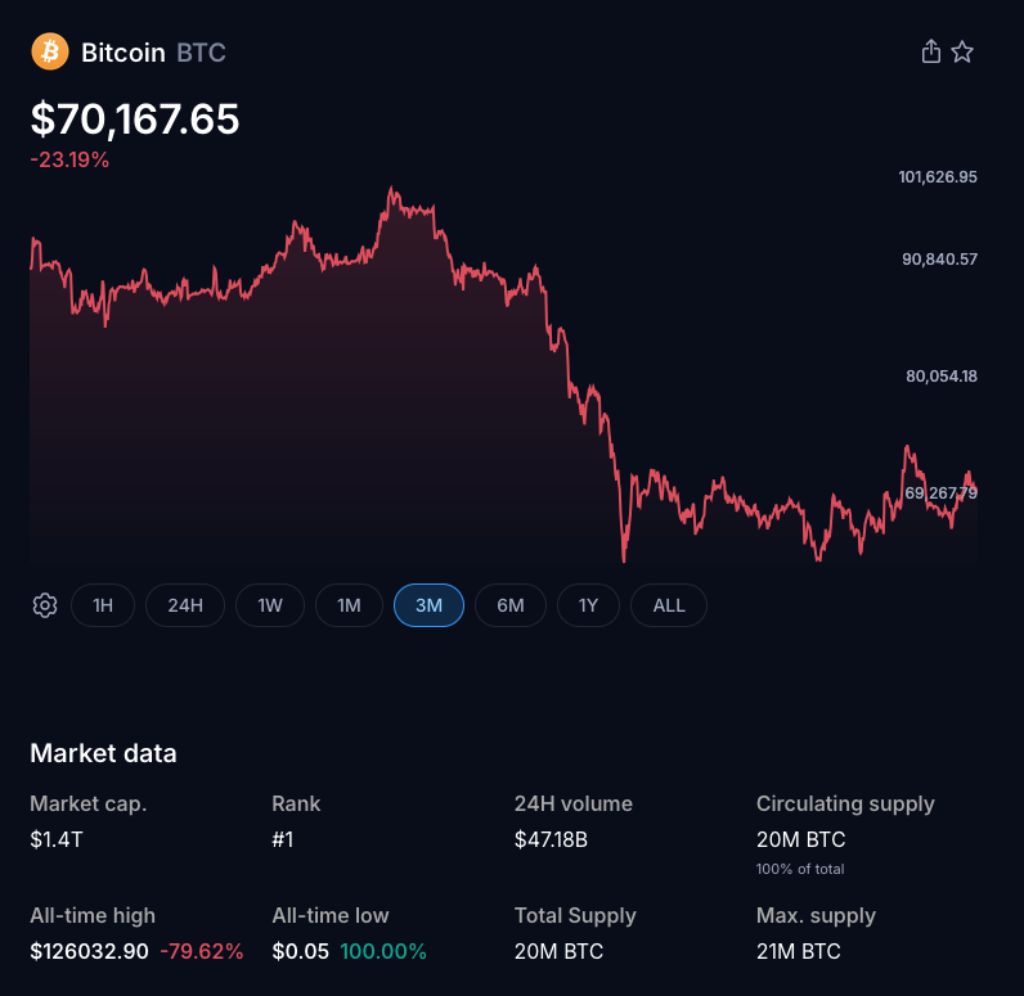Screen dimensions: 1024x996
Task: Click the current price $70,167.65
Action: coord(135,119)
